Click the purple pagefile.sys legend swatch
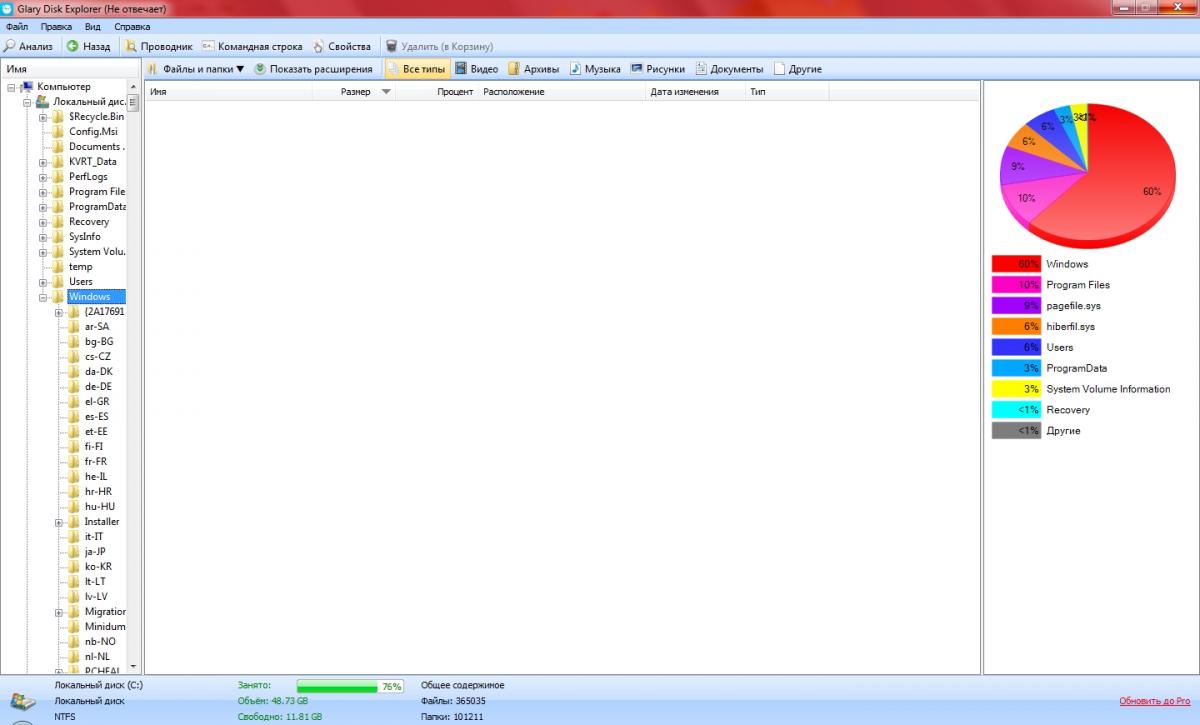Viewport: 1200px width, 725px height. click(x=1016, y=306)
